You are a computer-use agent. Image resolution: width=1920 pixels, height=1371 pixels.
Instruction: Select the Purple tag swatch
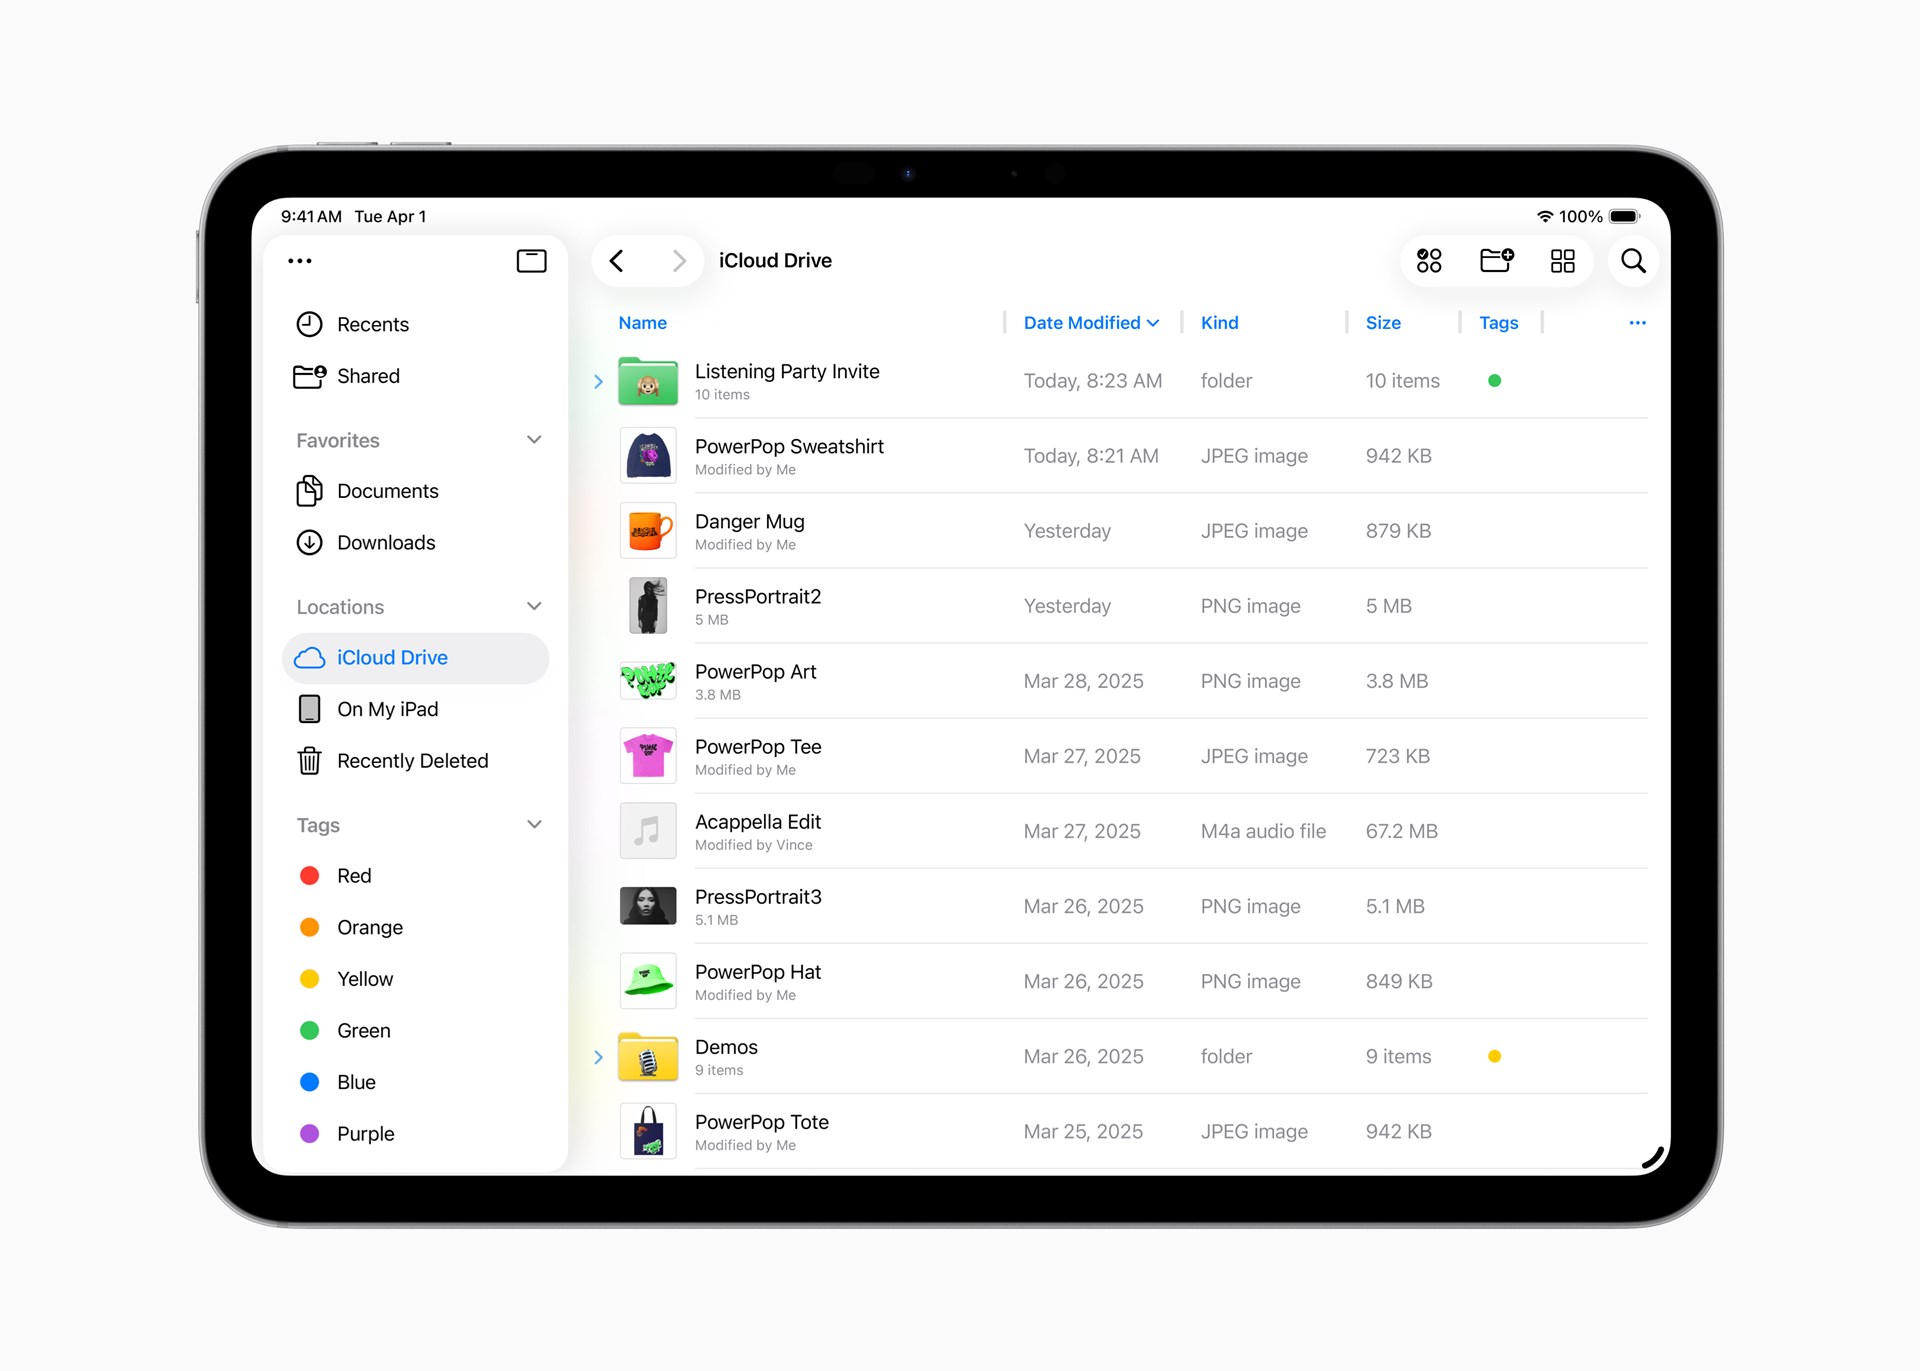[x=309, y=1133]
